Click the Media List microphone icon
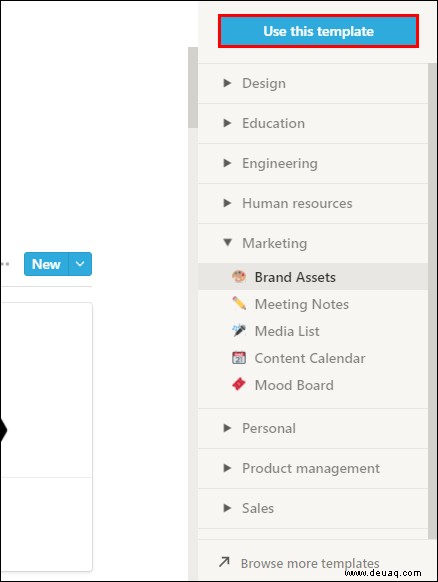This screenshot has width=438, height=582. pos(239,330)
